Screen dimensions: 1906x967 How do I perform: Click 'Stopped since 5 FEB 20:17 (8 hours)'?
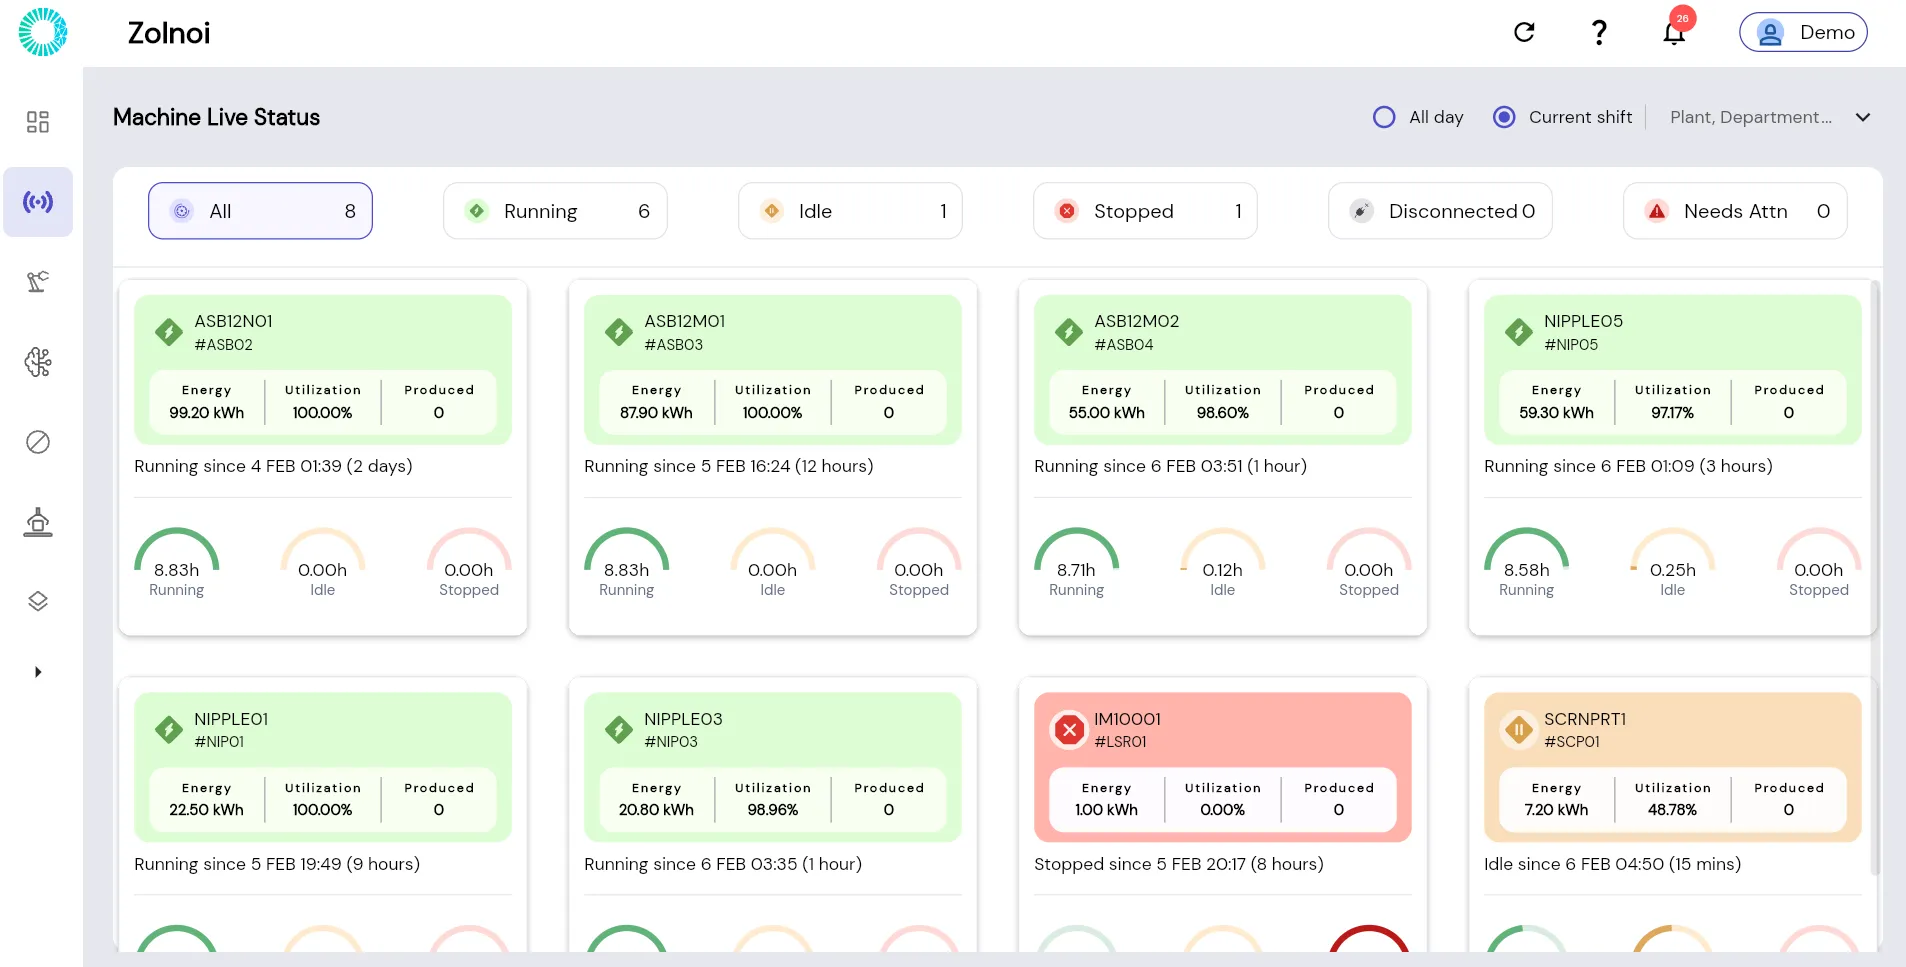click(1179, 864)
